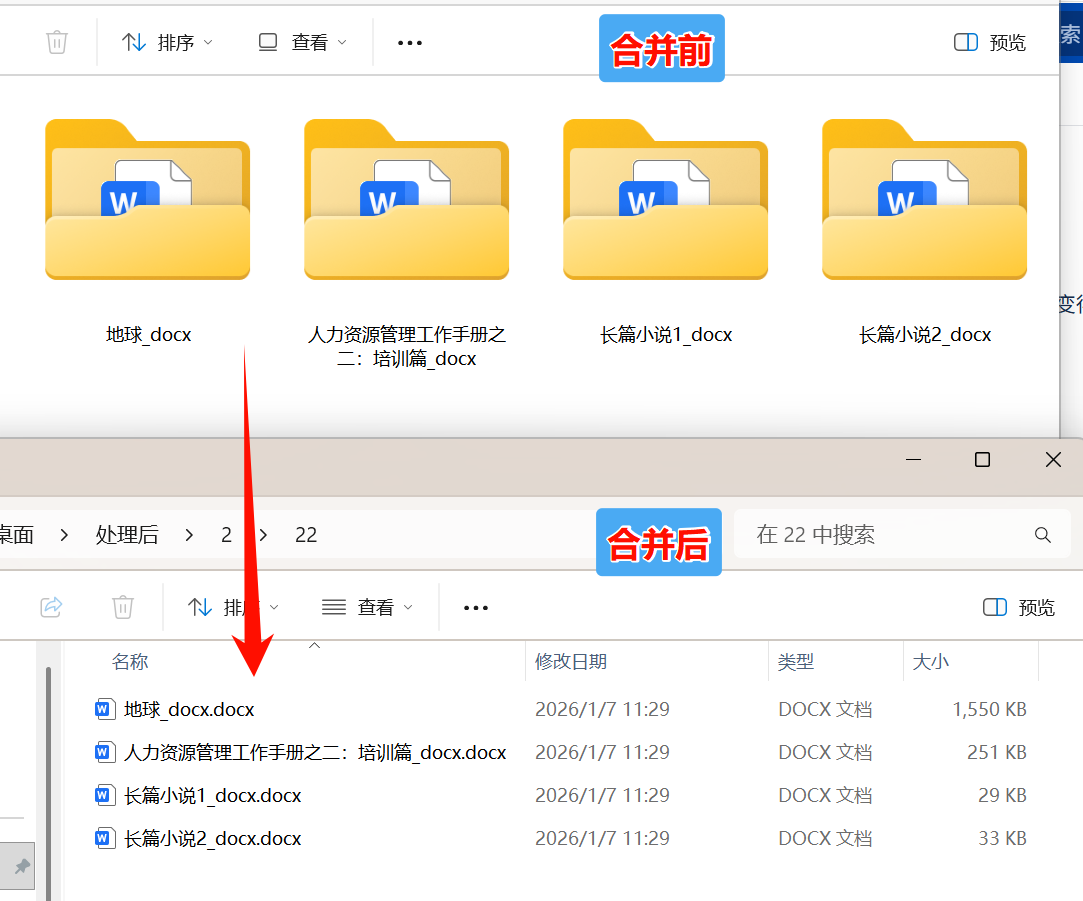Delete selected item using the trash icon
The image size is (1083, 901).
click(57, 42)
